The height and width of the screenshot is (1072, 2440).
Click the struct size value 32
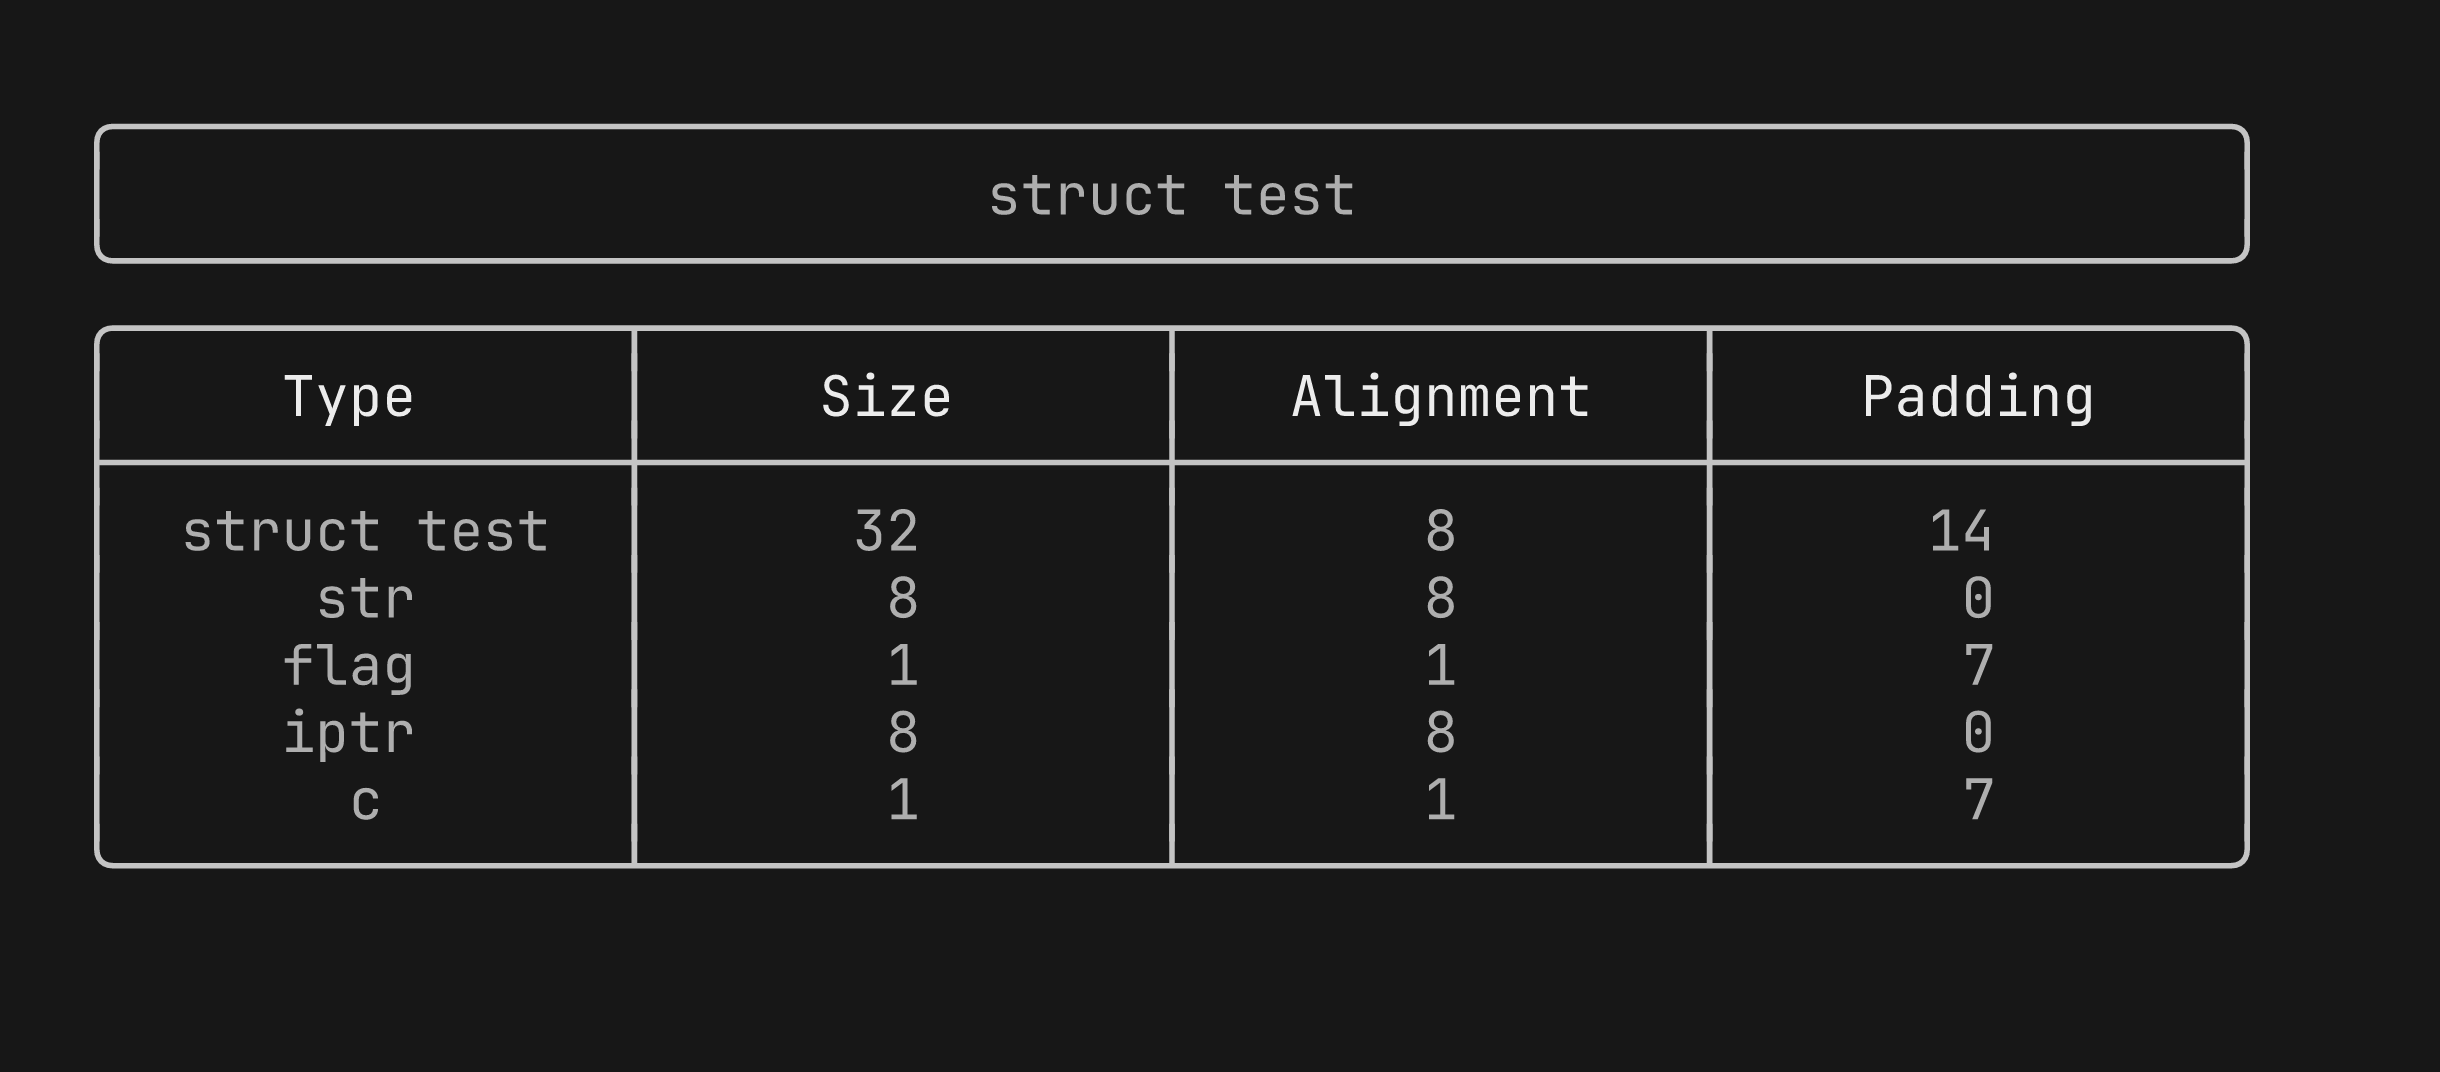(x=886, y=531)
